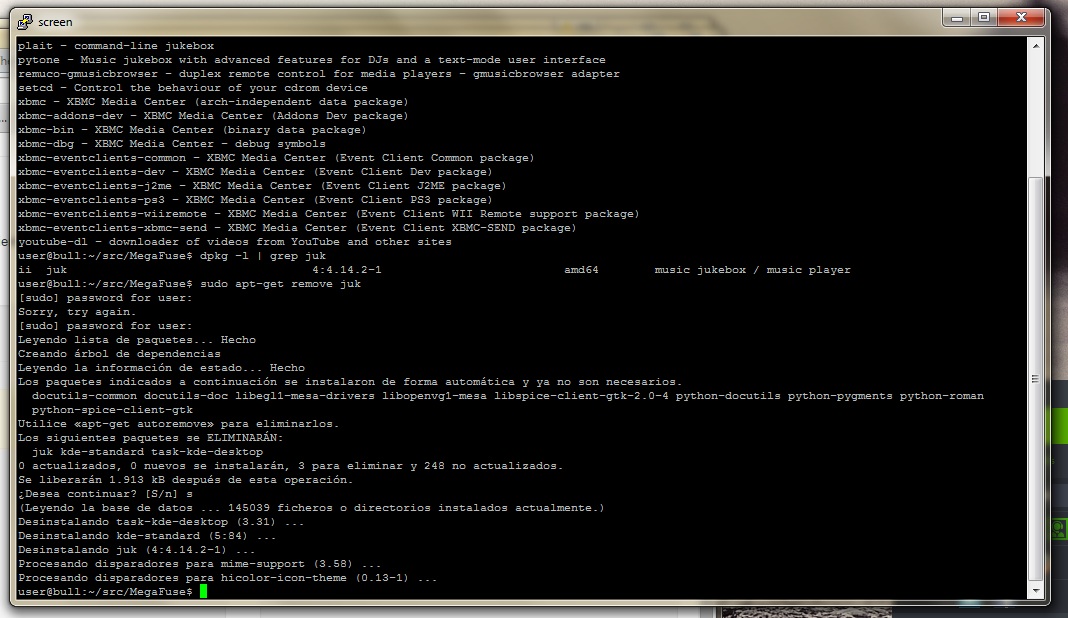This screenshot has height=618, width=1068.
Task: Click the 'Utilice «apt-get autoremove»' line
Action: pyautogui.click(x=178, y=424)
